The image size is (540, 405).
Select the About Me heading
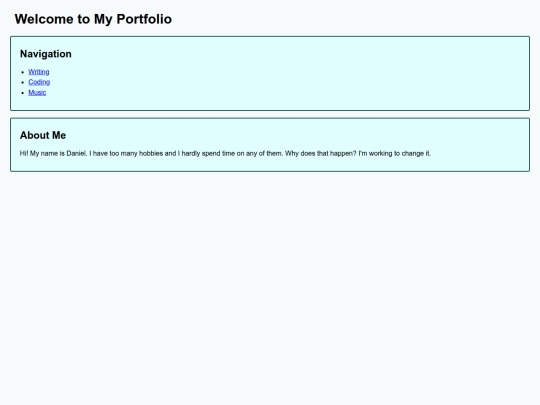[x=43, y=135]
